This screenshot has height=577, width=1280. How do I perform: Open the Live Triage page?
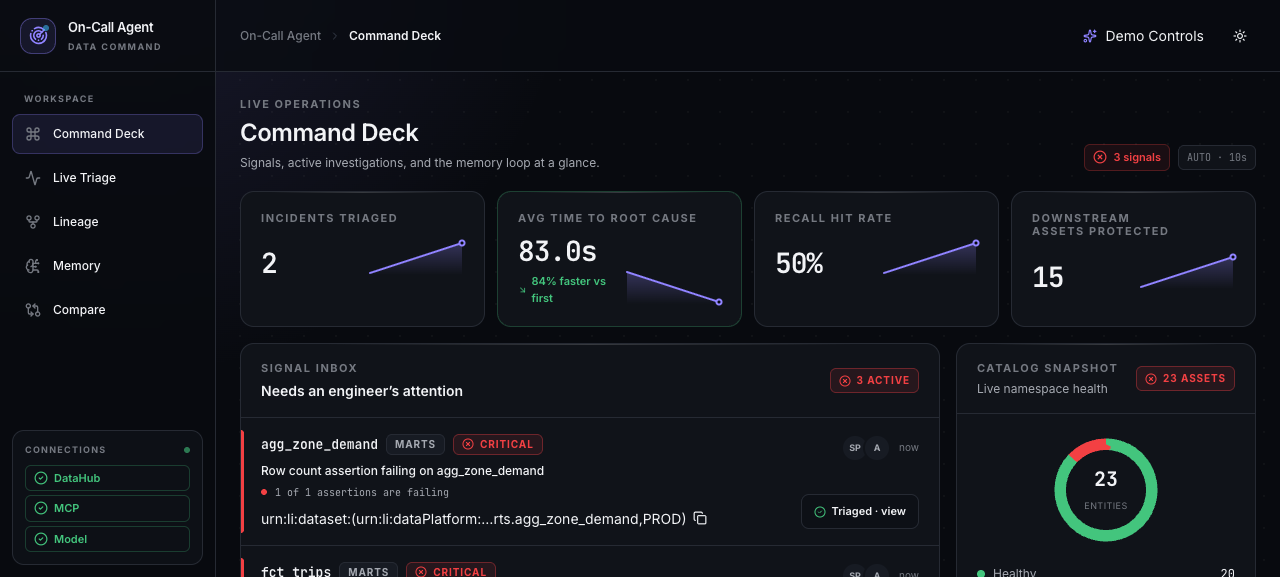pyautogui.click(x=107, y=178)
